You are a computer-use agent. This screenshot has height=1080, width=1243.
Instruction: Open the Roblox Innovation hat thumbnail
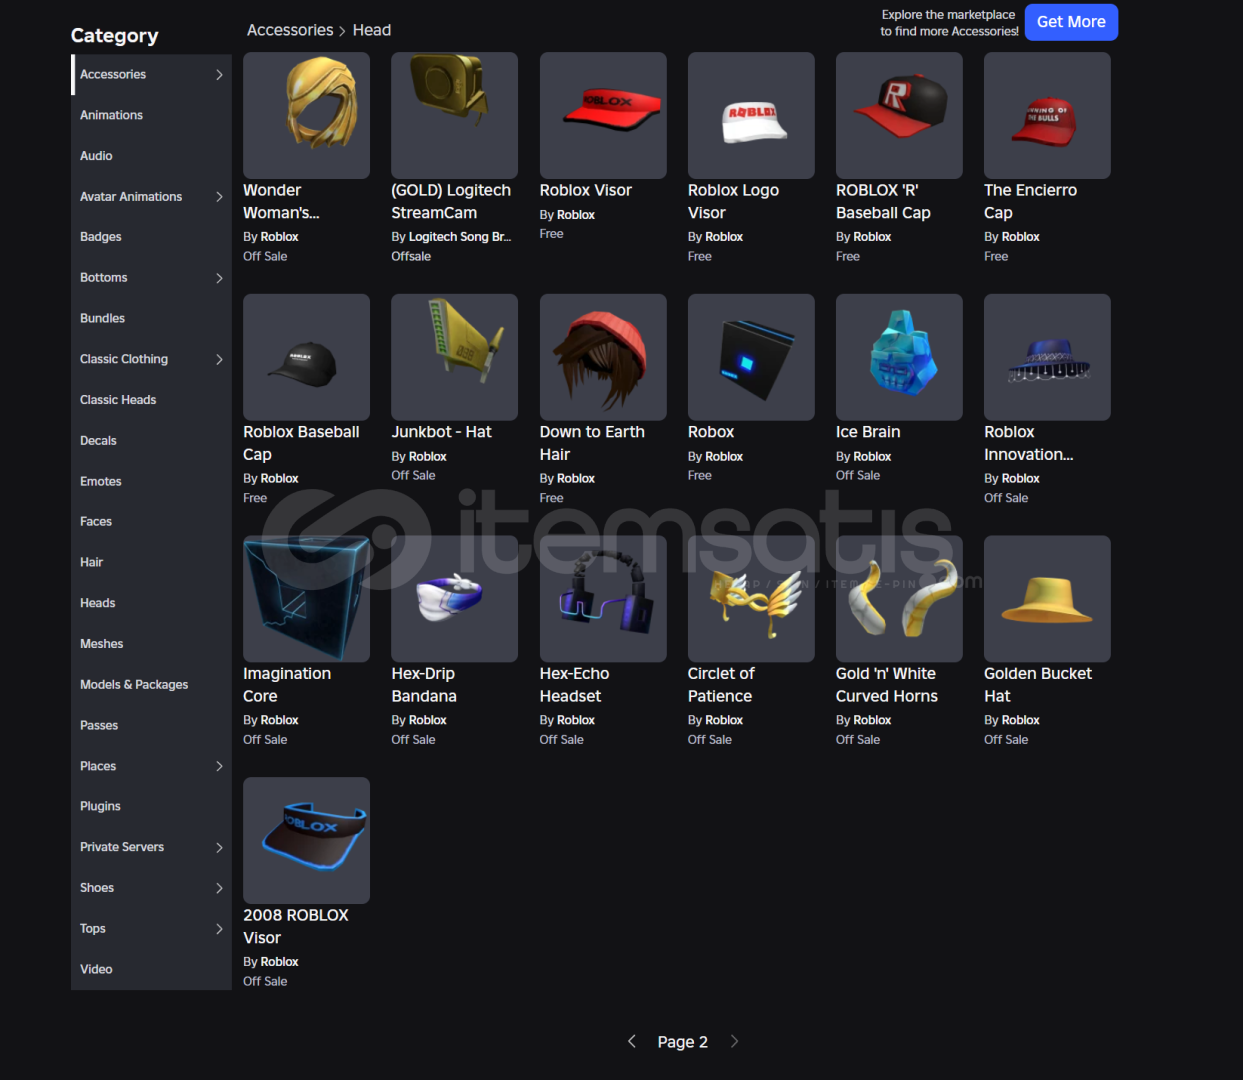(1047, 357)
